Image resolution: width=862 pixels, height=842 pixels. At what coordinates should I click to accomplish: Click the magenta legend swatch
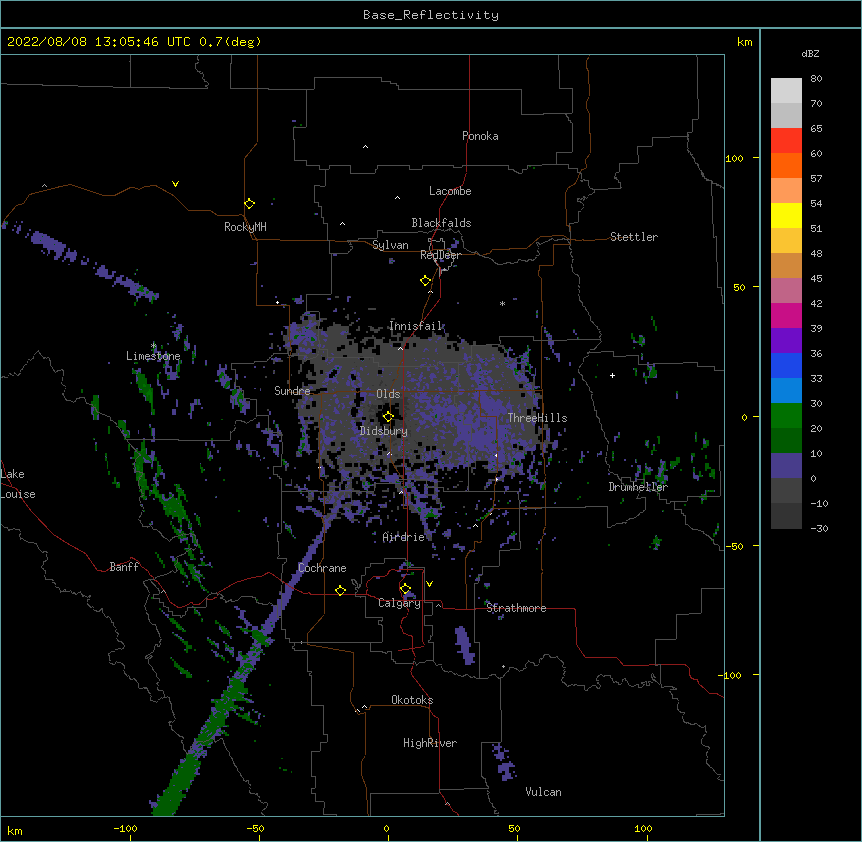coord(786,315)
